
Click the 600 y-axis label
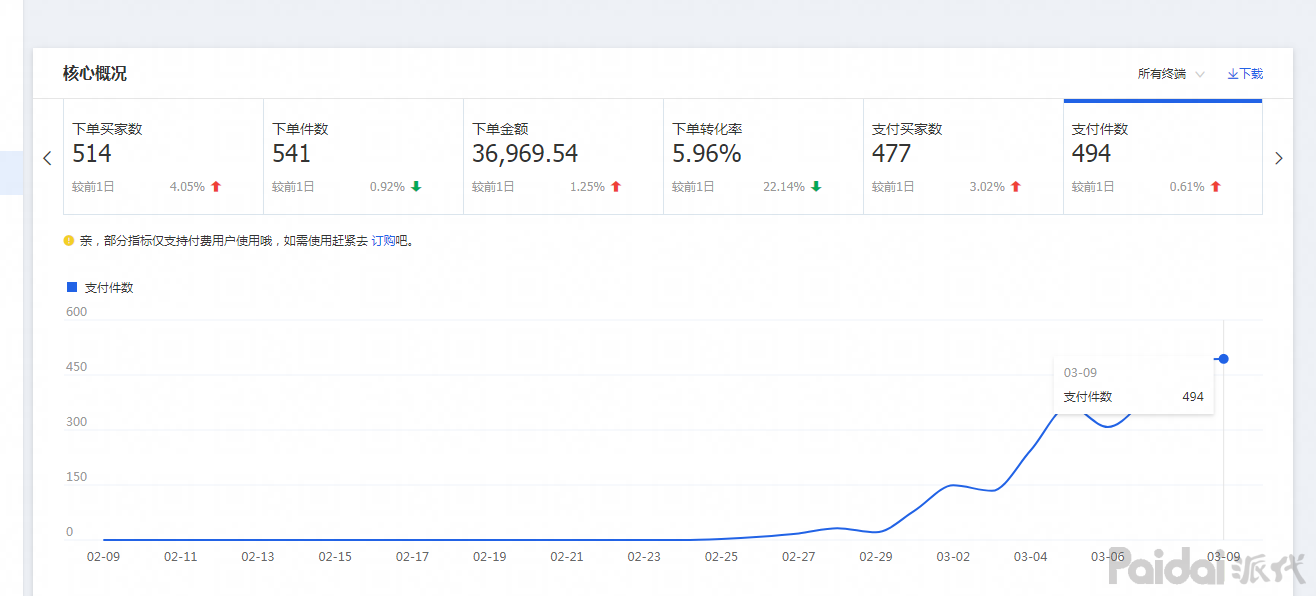[x=76, y=312]
